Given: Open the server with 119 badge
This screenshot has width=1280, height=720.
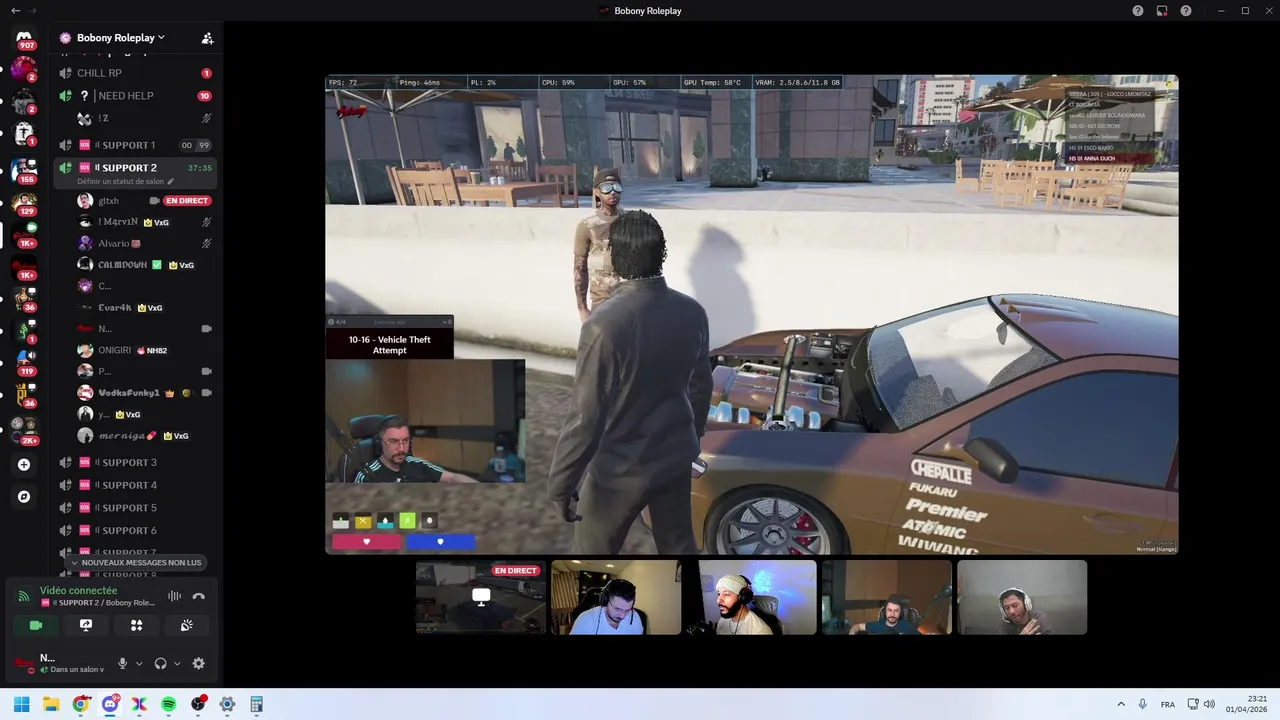Looking at the screenshot, I should 24,361.
